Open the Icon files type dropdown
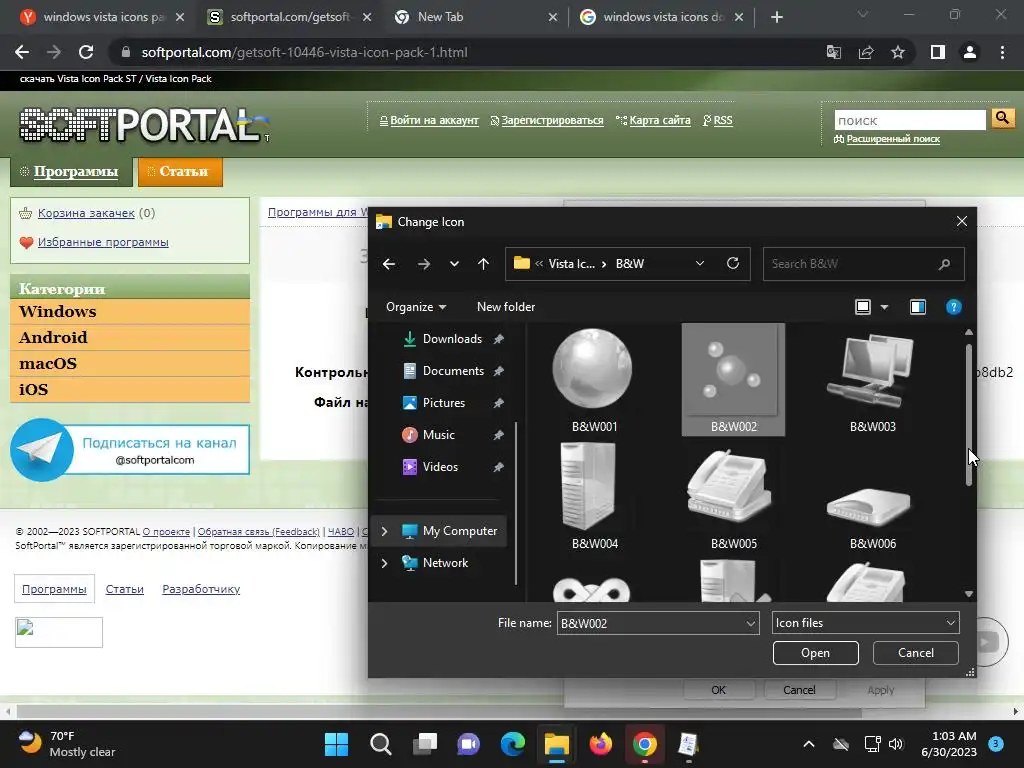 pyautogui.click(x=865, y=623)
